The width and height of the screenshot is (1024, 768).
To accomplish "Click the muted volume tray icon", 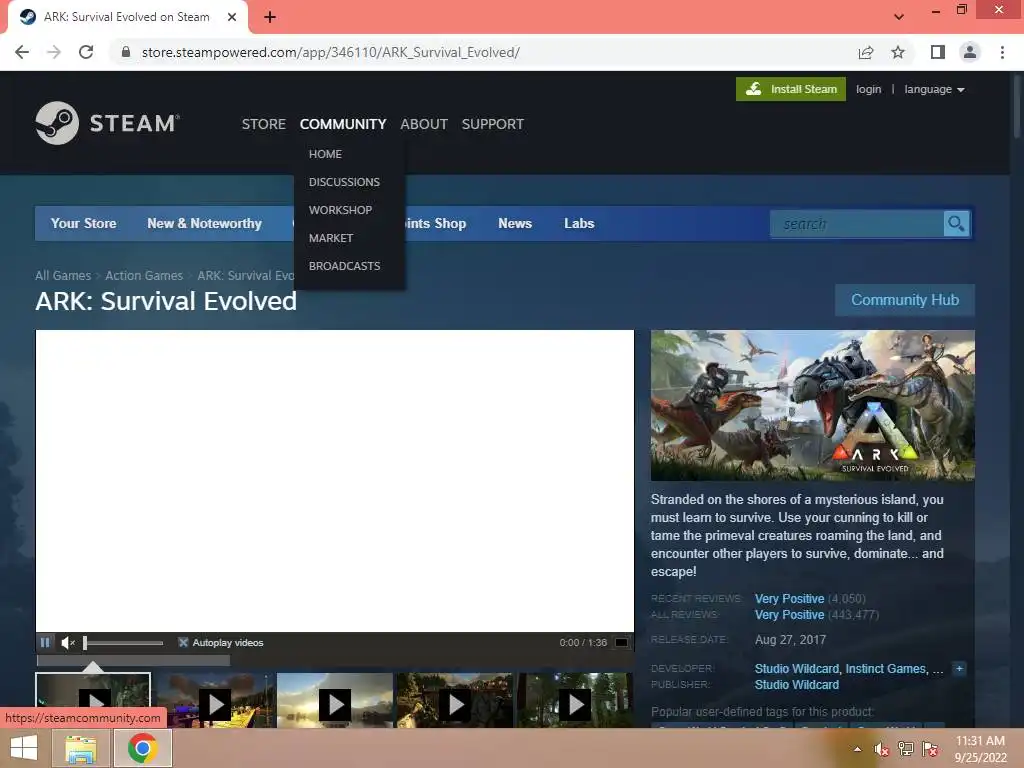I will [x=882, y=749].
